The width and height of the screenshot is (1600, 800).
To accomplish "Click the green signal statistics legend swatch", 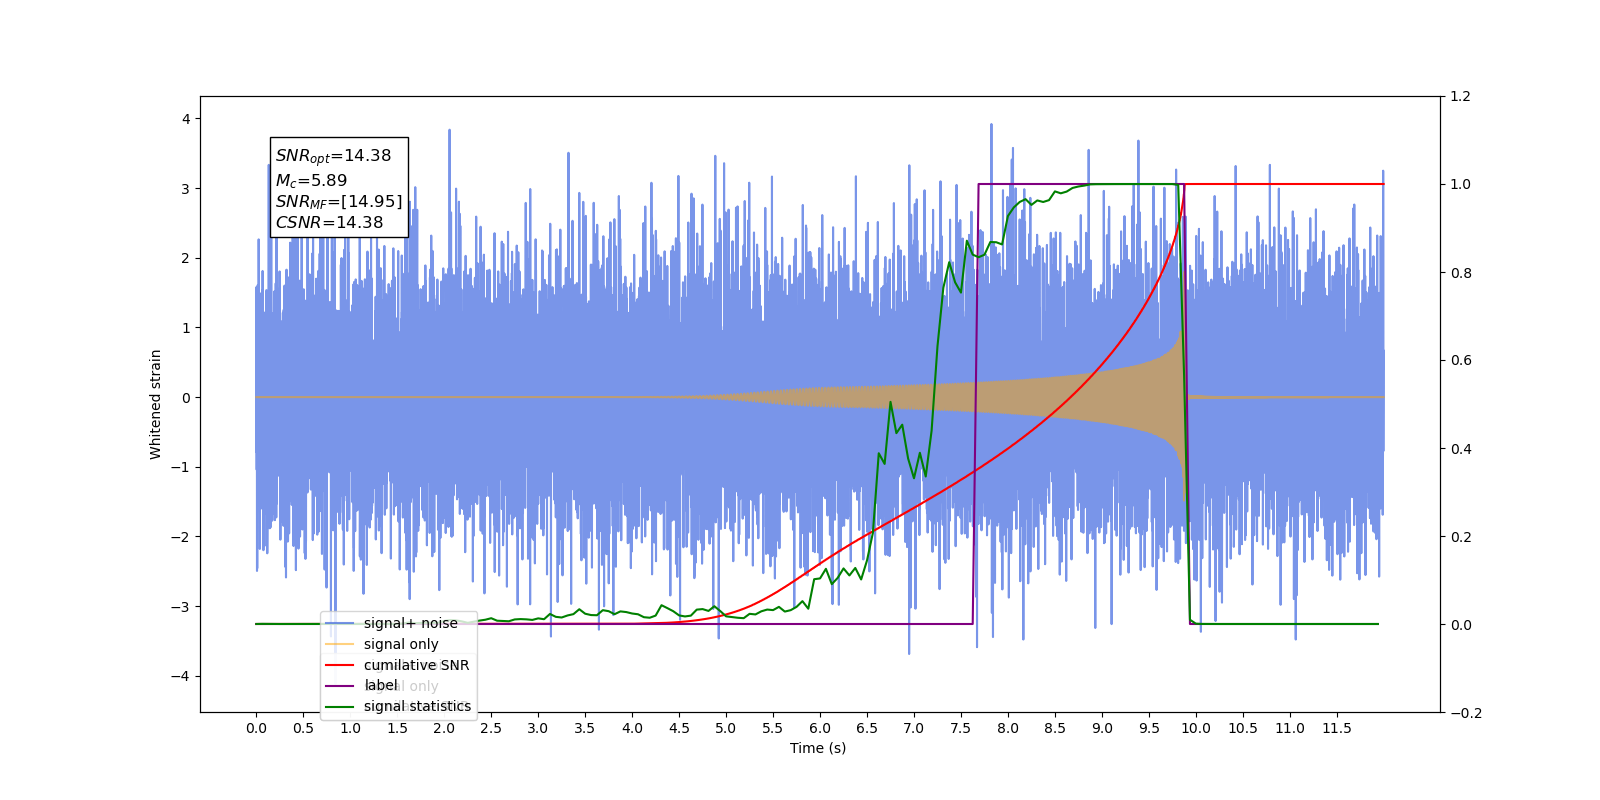I will point(340,706).
